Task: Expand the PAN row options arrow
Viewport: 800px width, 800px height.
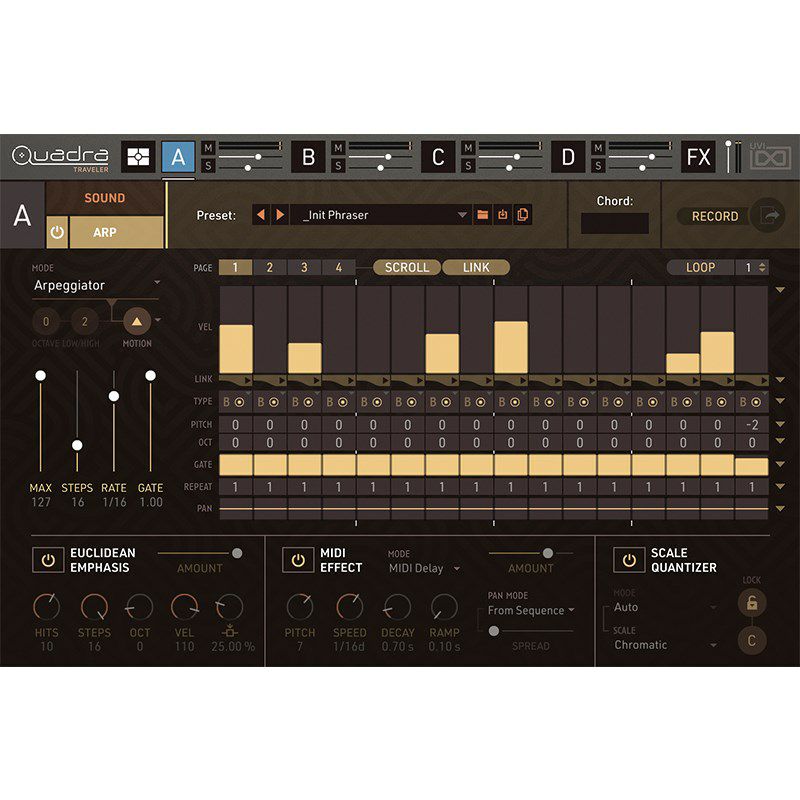Action: 780,508
